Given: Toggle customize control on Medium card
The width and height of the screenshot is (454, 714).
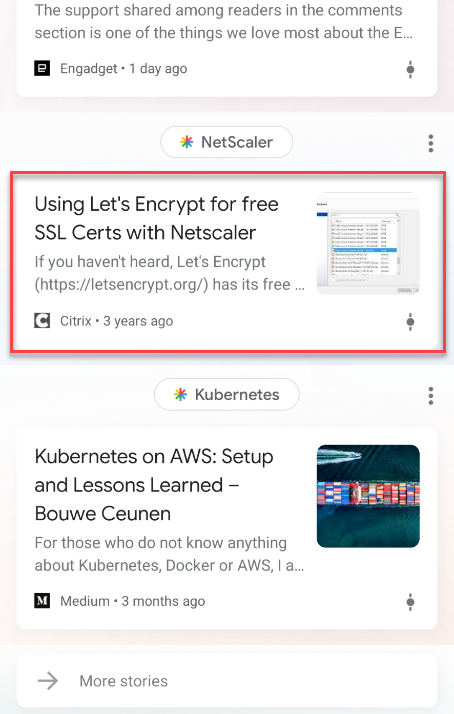Looking at the screenshot, I should tap(410, 602).
